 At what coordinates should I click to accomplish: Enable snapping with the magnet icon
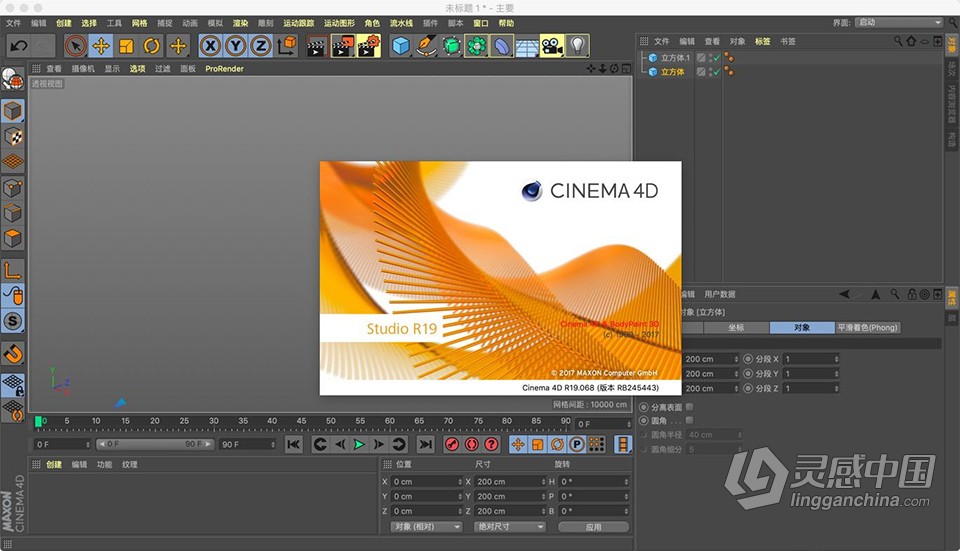tap(13, 353)
